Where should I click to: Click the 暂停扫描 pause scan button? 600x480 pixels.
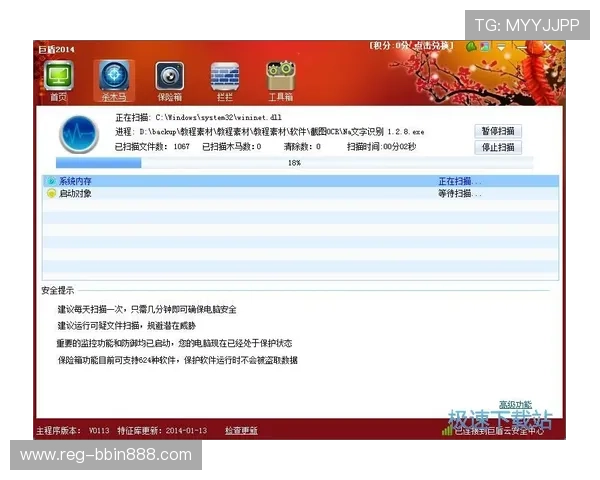(x=498, y=131)
